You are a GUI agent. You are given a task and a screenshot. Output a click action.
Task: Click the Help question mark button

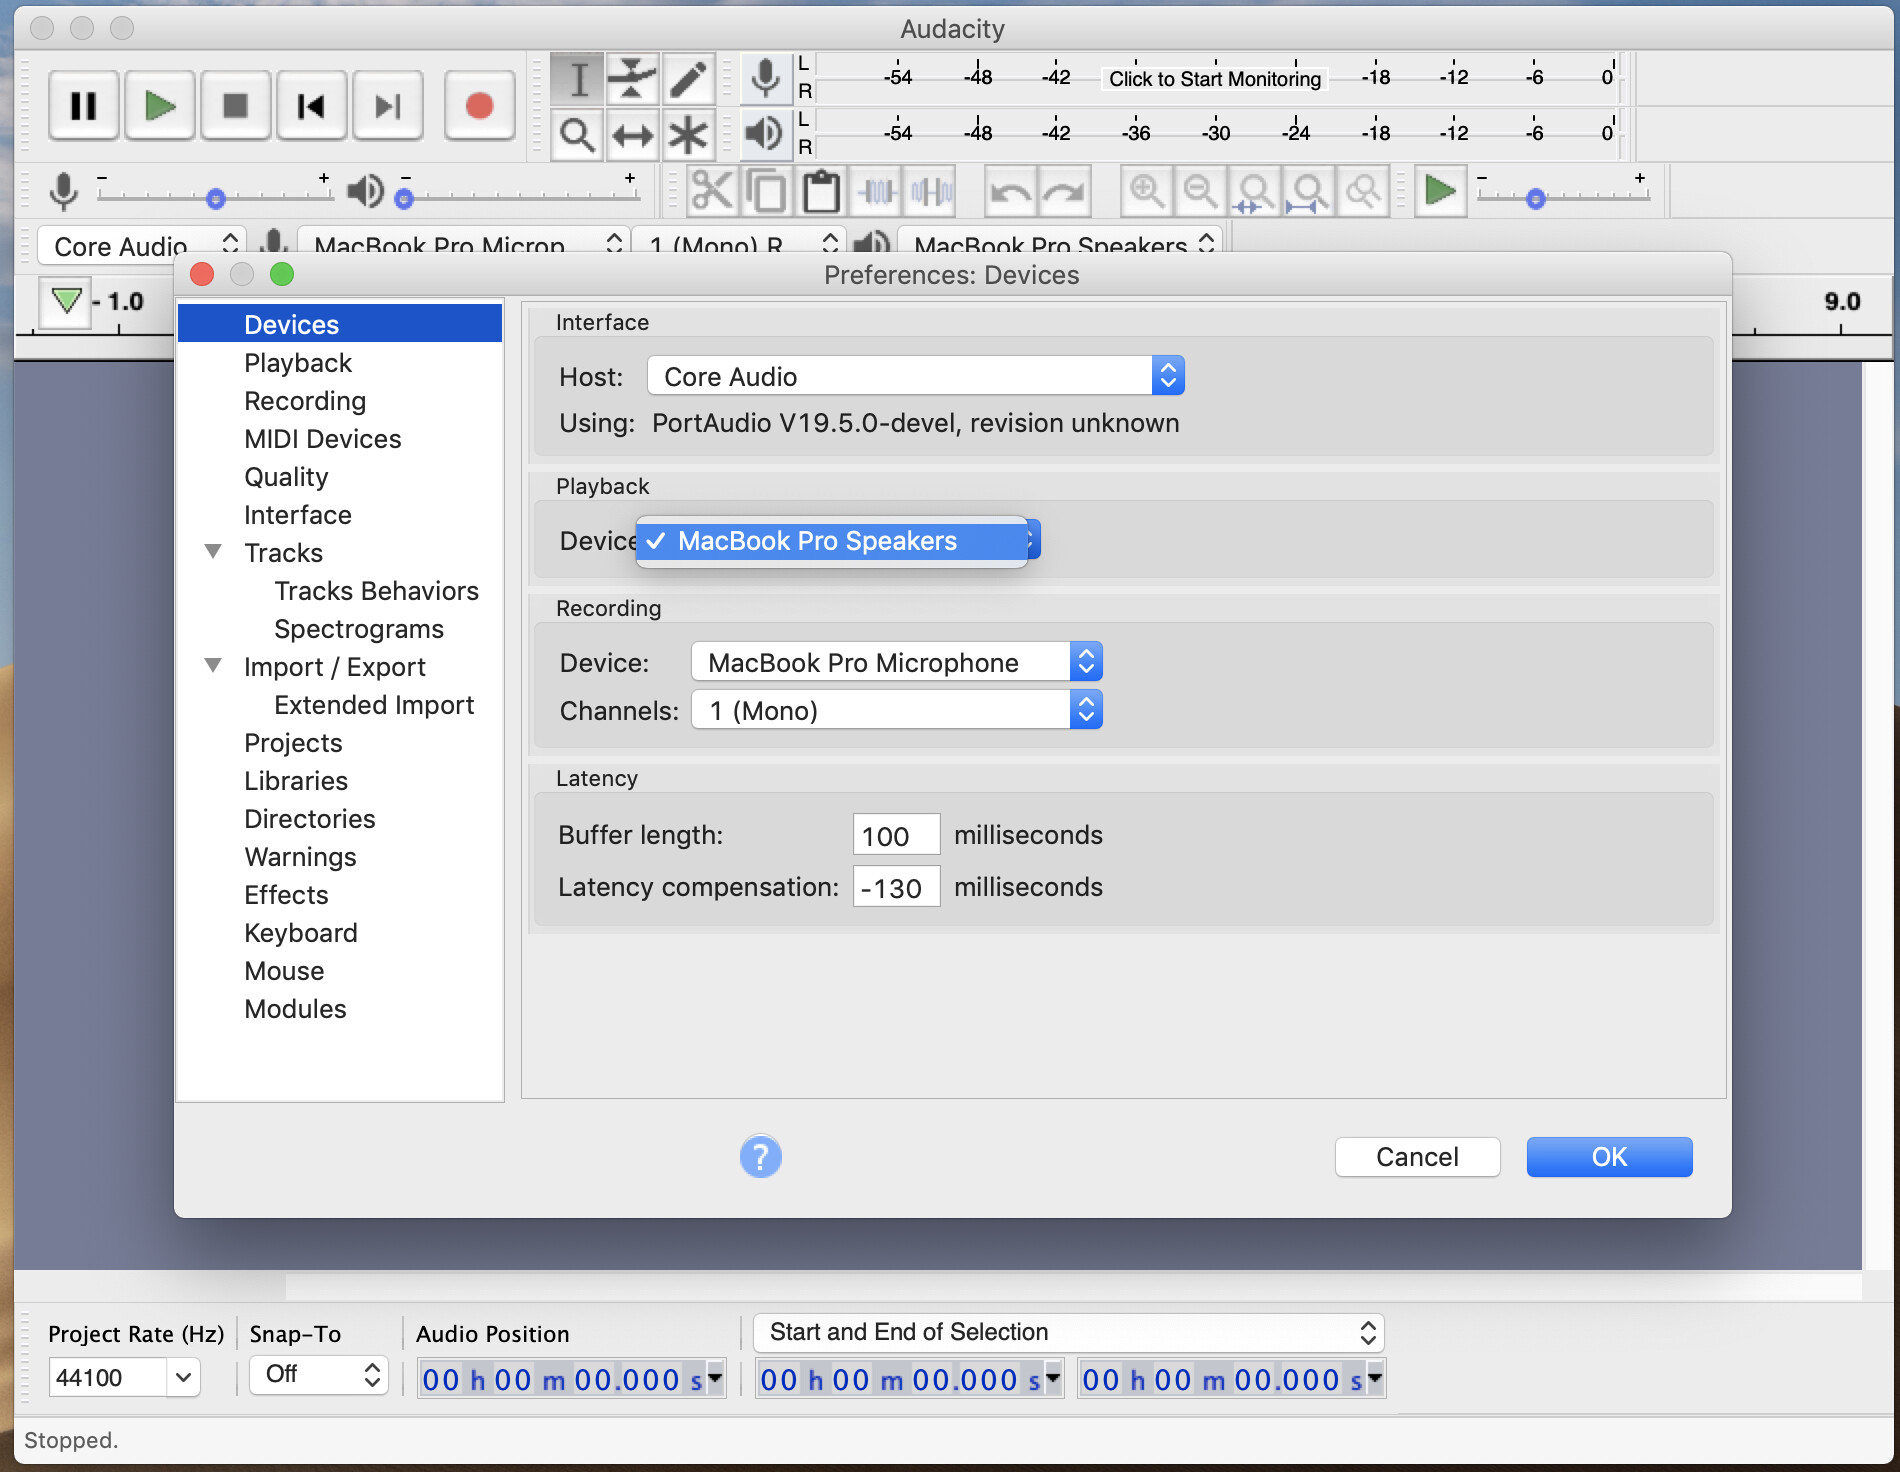click(x=760, y=1157)
